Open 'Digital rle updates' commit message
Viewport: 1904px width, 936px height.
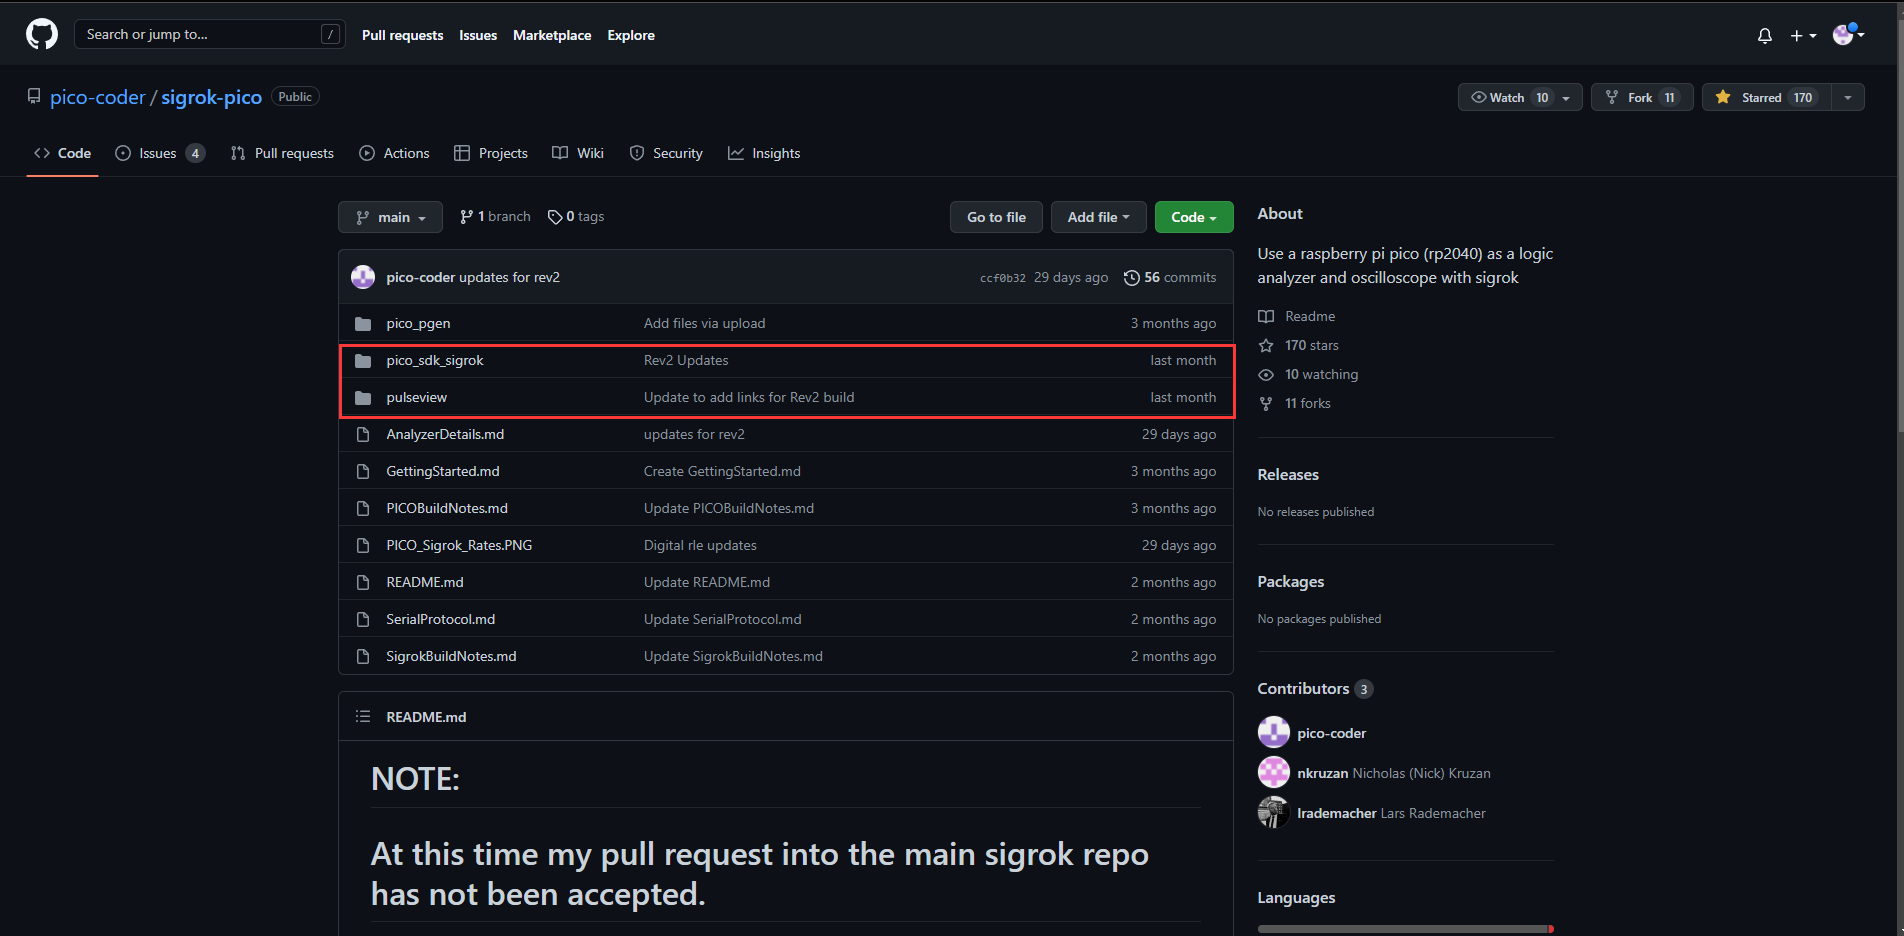[x=700, y=546]
